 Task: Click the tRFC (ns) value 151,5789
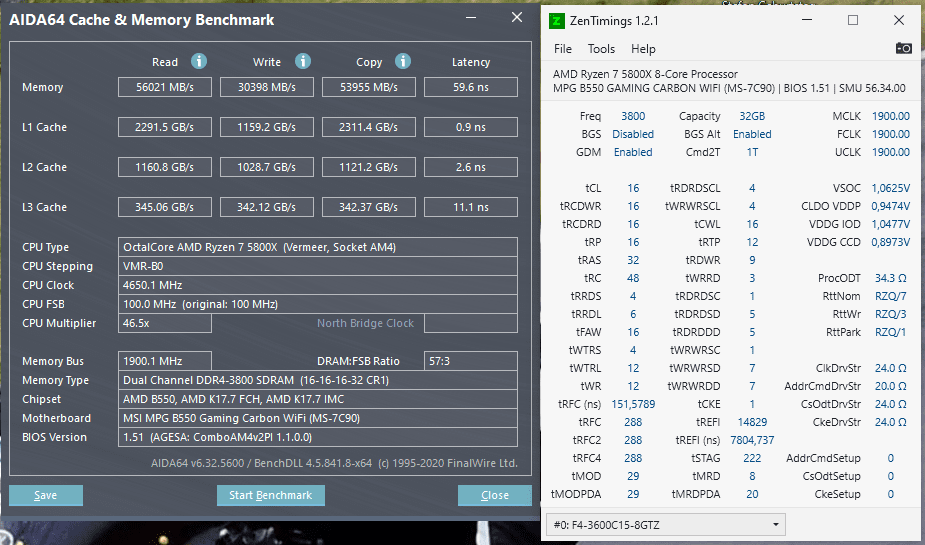click(x=633, y=404)
